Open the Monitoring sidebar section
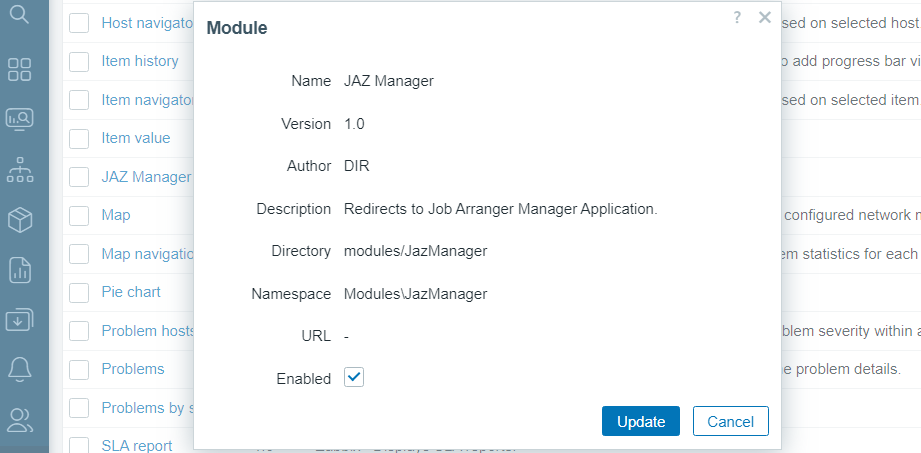 point(20,119)
